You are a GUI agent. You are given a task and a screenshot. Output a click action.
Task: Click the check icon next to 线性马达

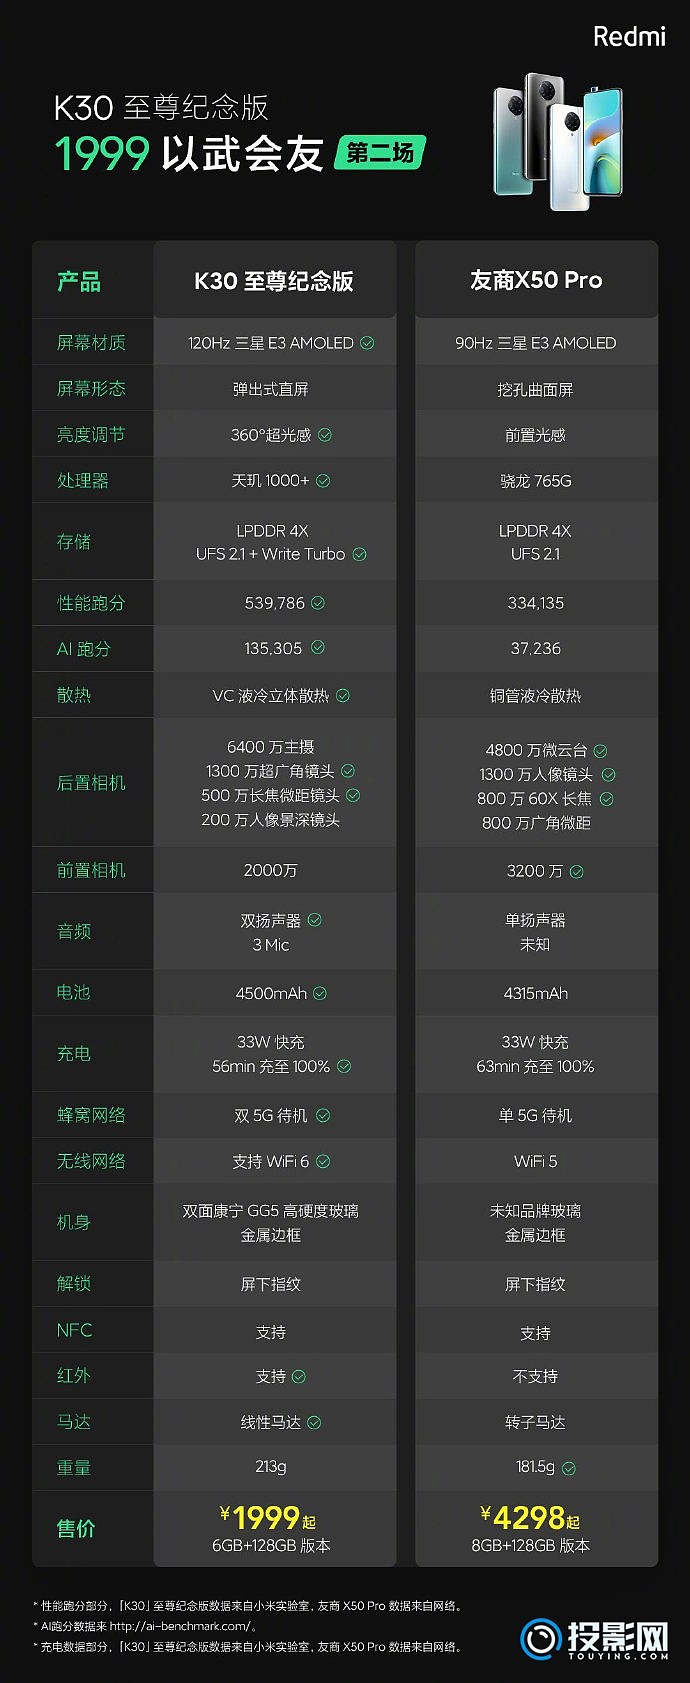coord(314,1423)
